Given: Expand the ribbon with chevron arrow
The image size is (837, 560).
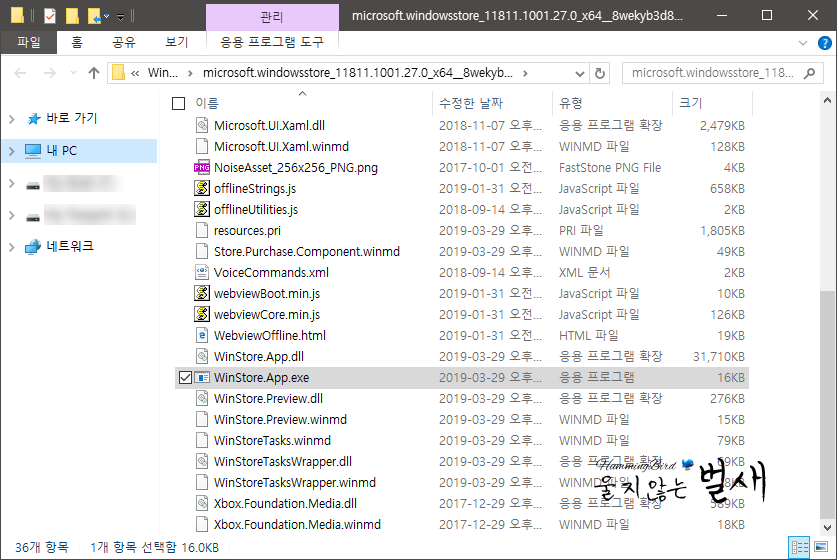Looking at the screenshot, I should [x=803, y=43].
